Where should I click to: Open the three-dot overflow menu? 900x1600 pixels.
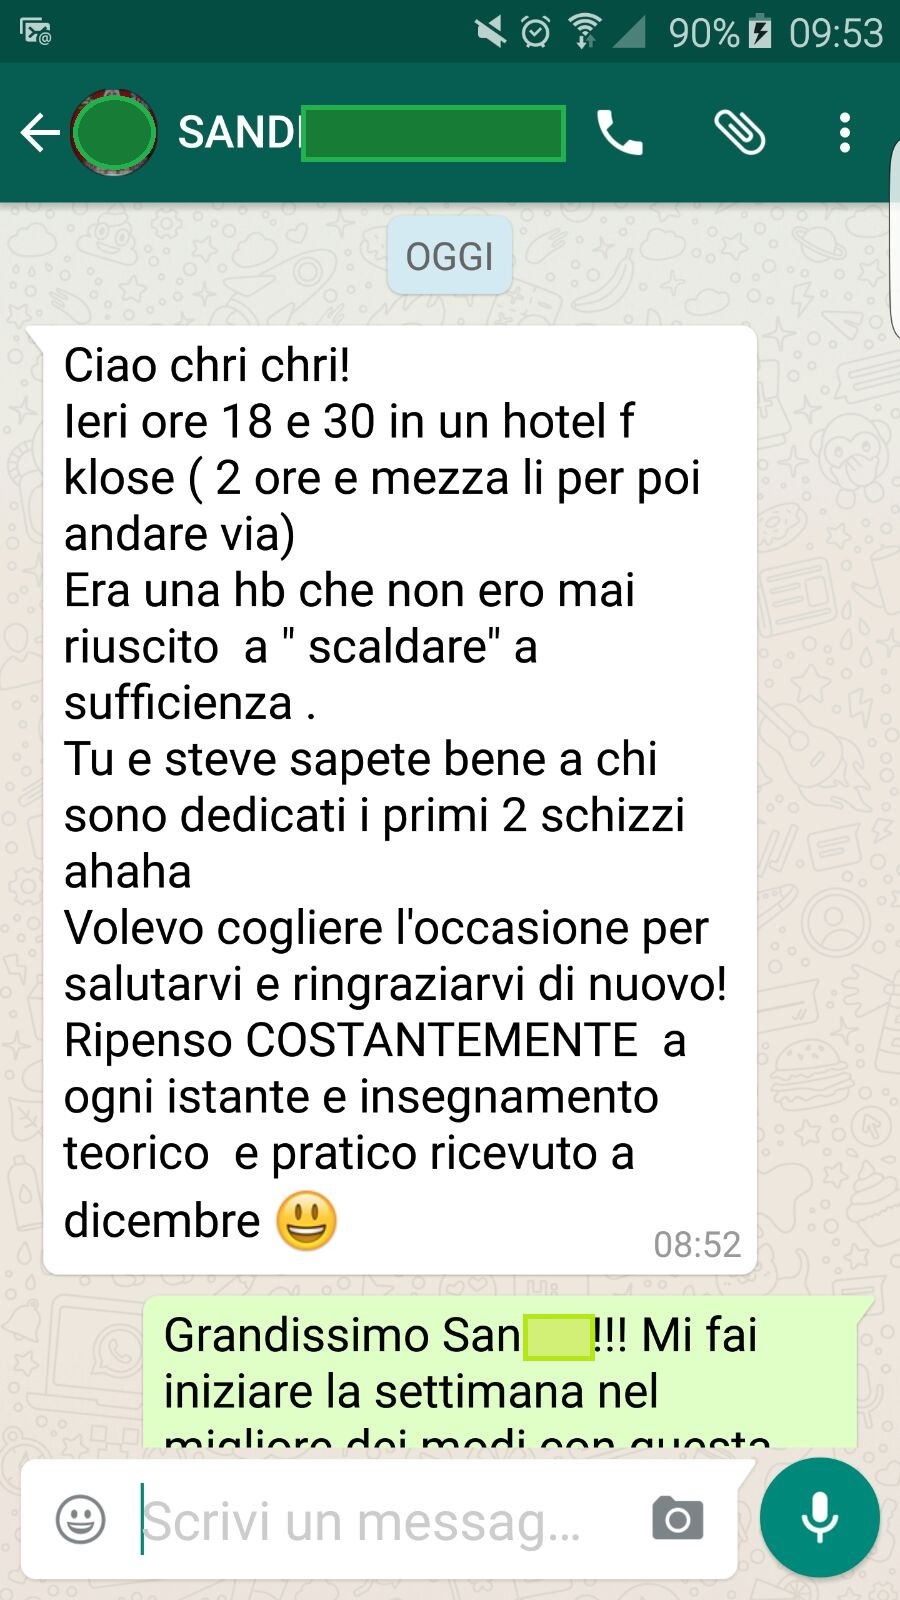coord(845,132)
